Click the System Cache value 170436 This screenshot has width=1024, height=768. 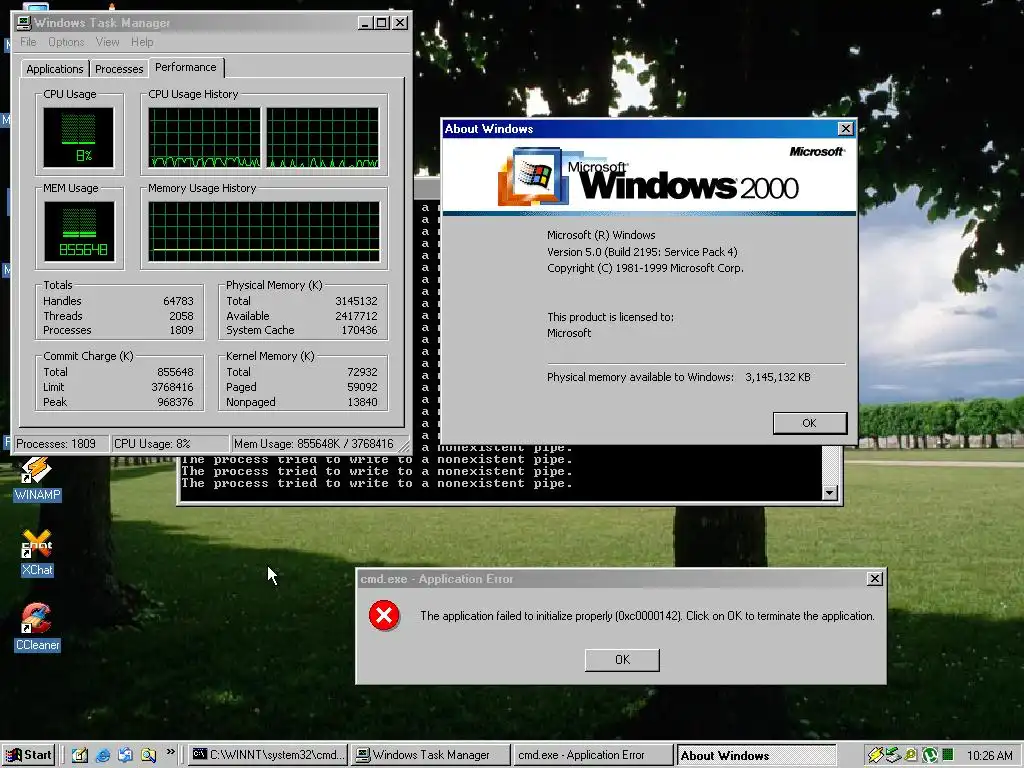click(359, 330)
